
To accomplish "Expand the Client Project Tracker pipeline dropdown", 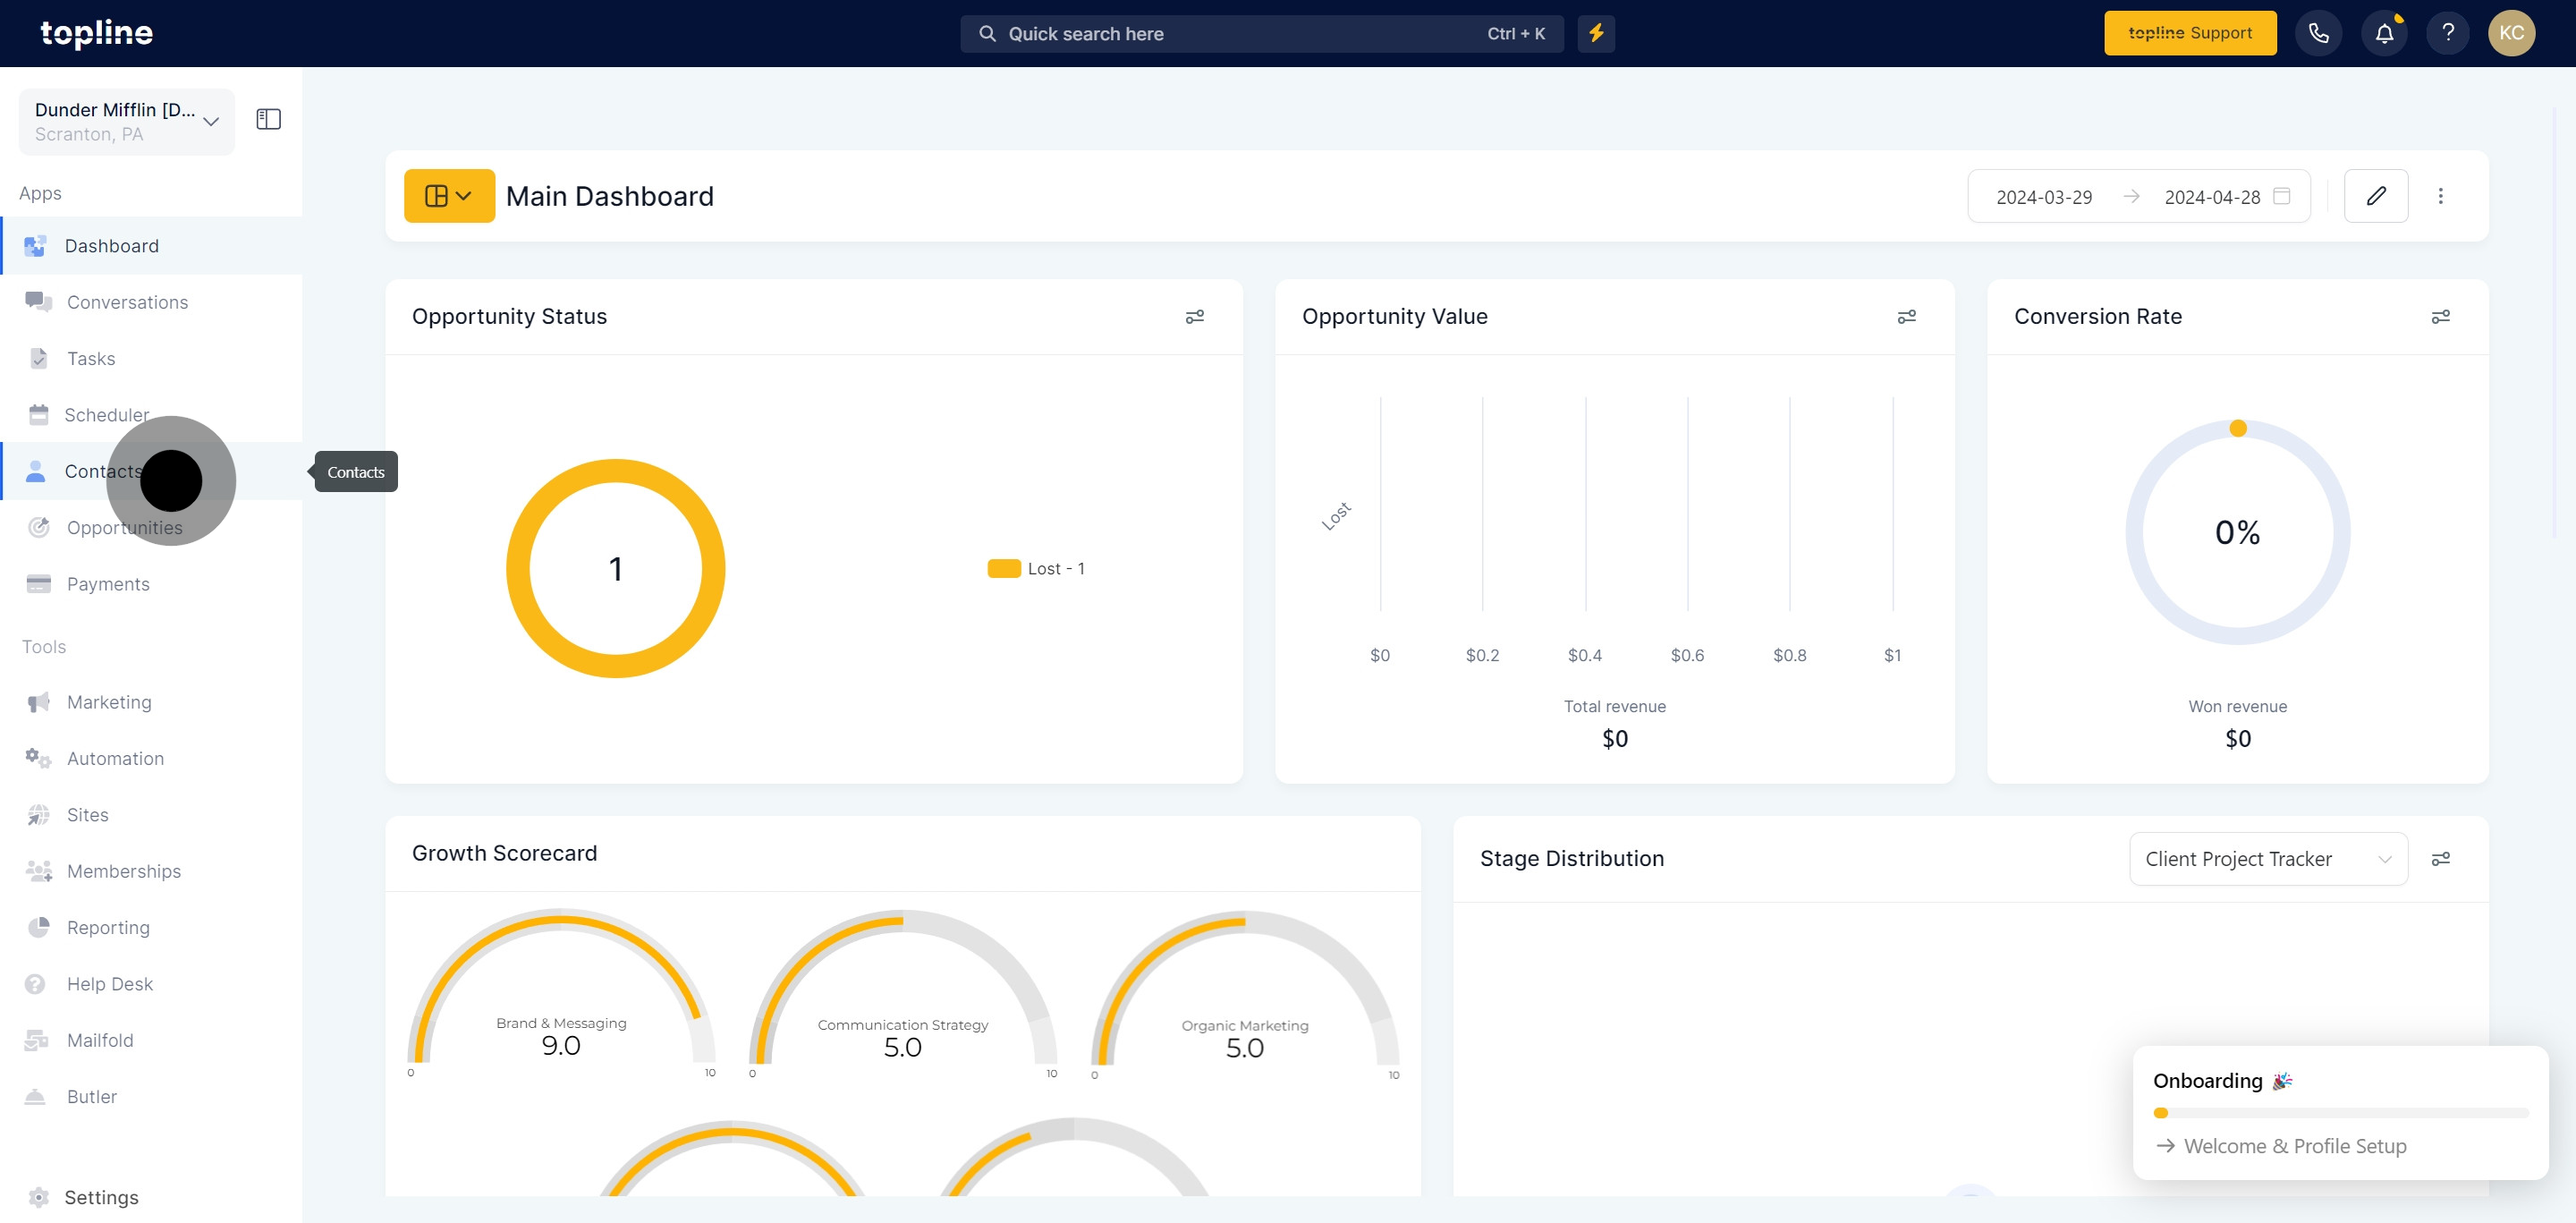I will tap(2267, 859).
